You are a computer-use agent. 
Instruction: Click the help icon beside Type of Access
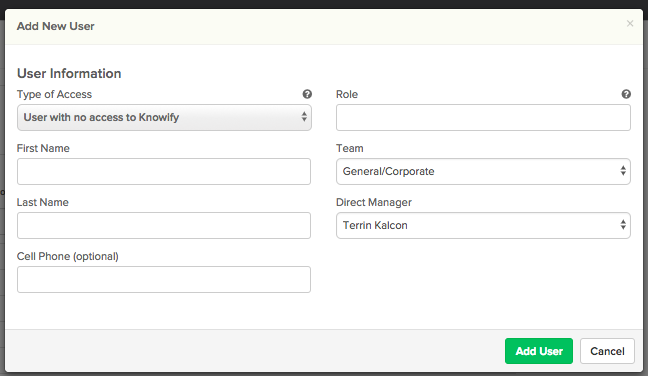[307, 94]
